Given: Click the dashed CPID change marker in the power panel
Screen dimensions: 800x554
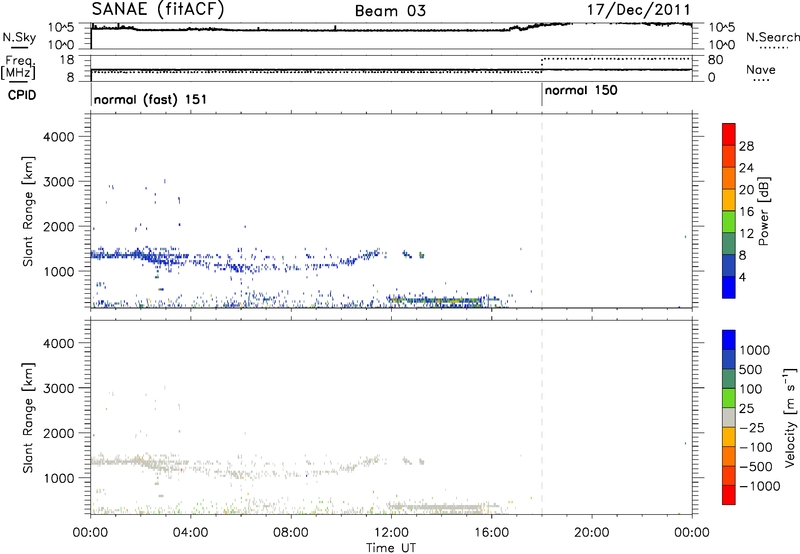Looking at the screenshot, I should pos(542,211).
